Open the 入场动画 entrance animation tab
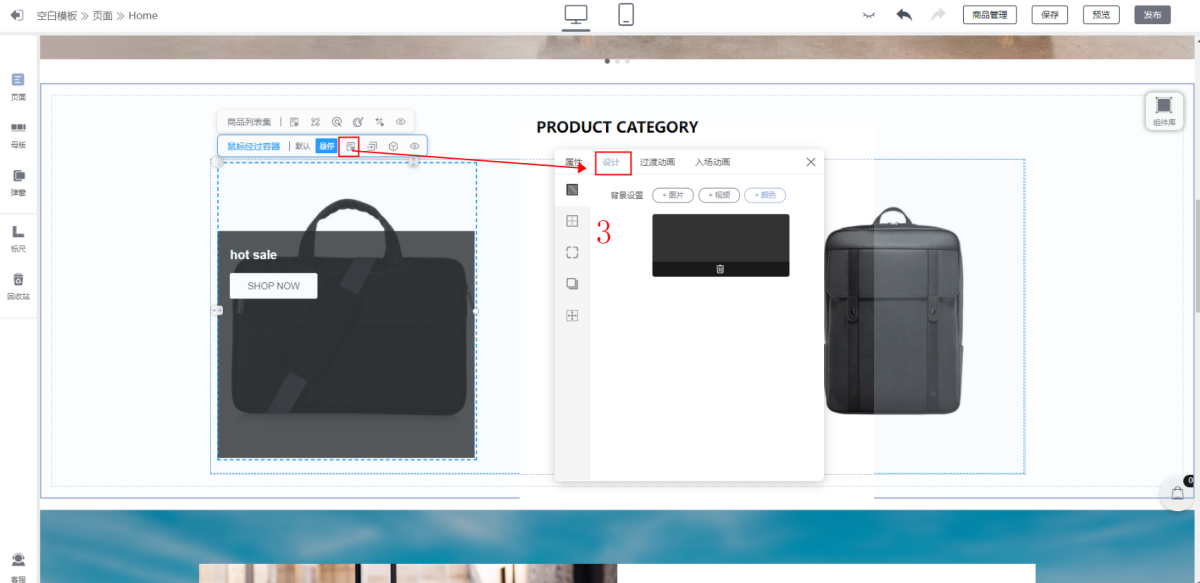This screenshot has height=583, width=1200. [712, 162]
